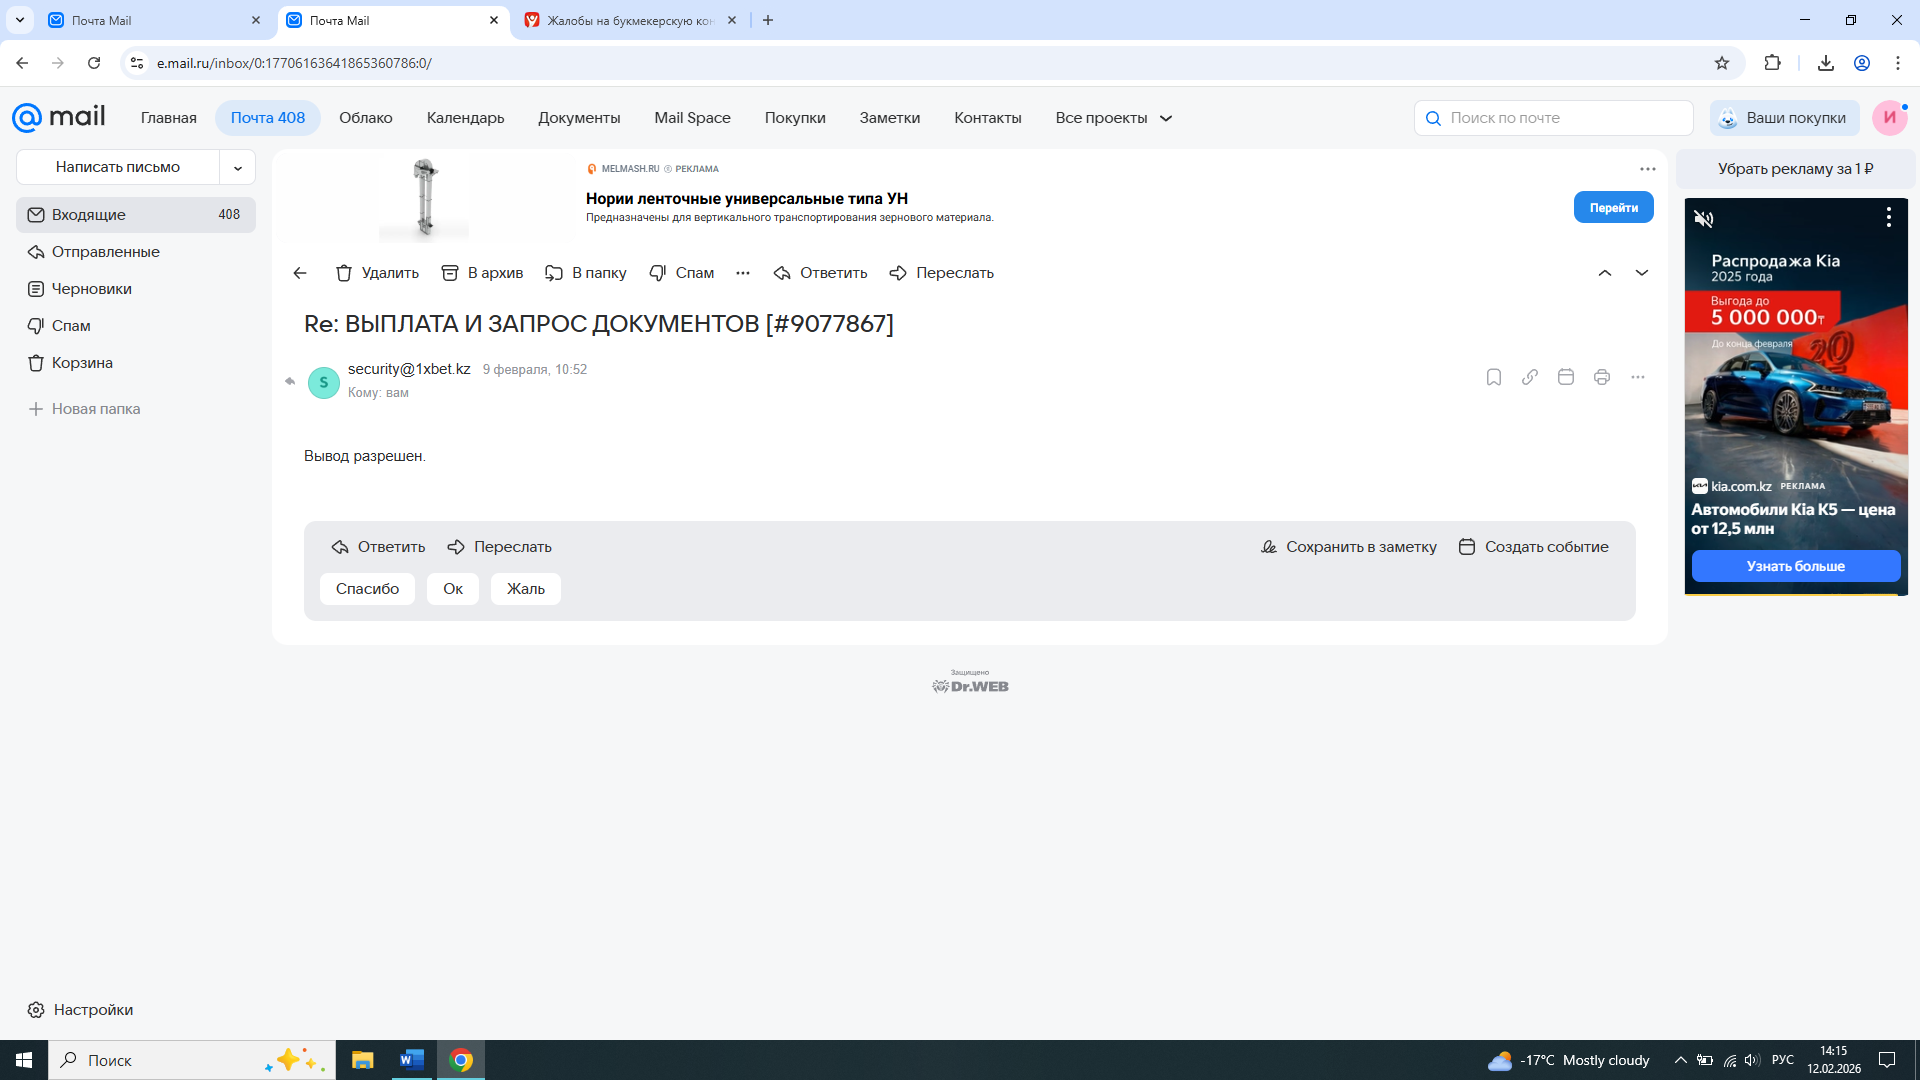Click the bookmark flag icon on email
Screen dimensions: 1920x1080
click(x=1493, y=377)
